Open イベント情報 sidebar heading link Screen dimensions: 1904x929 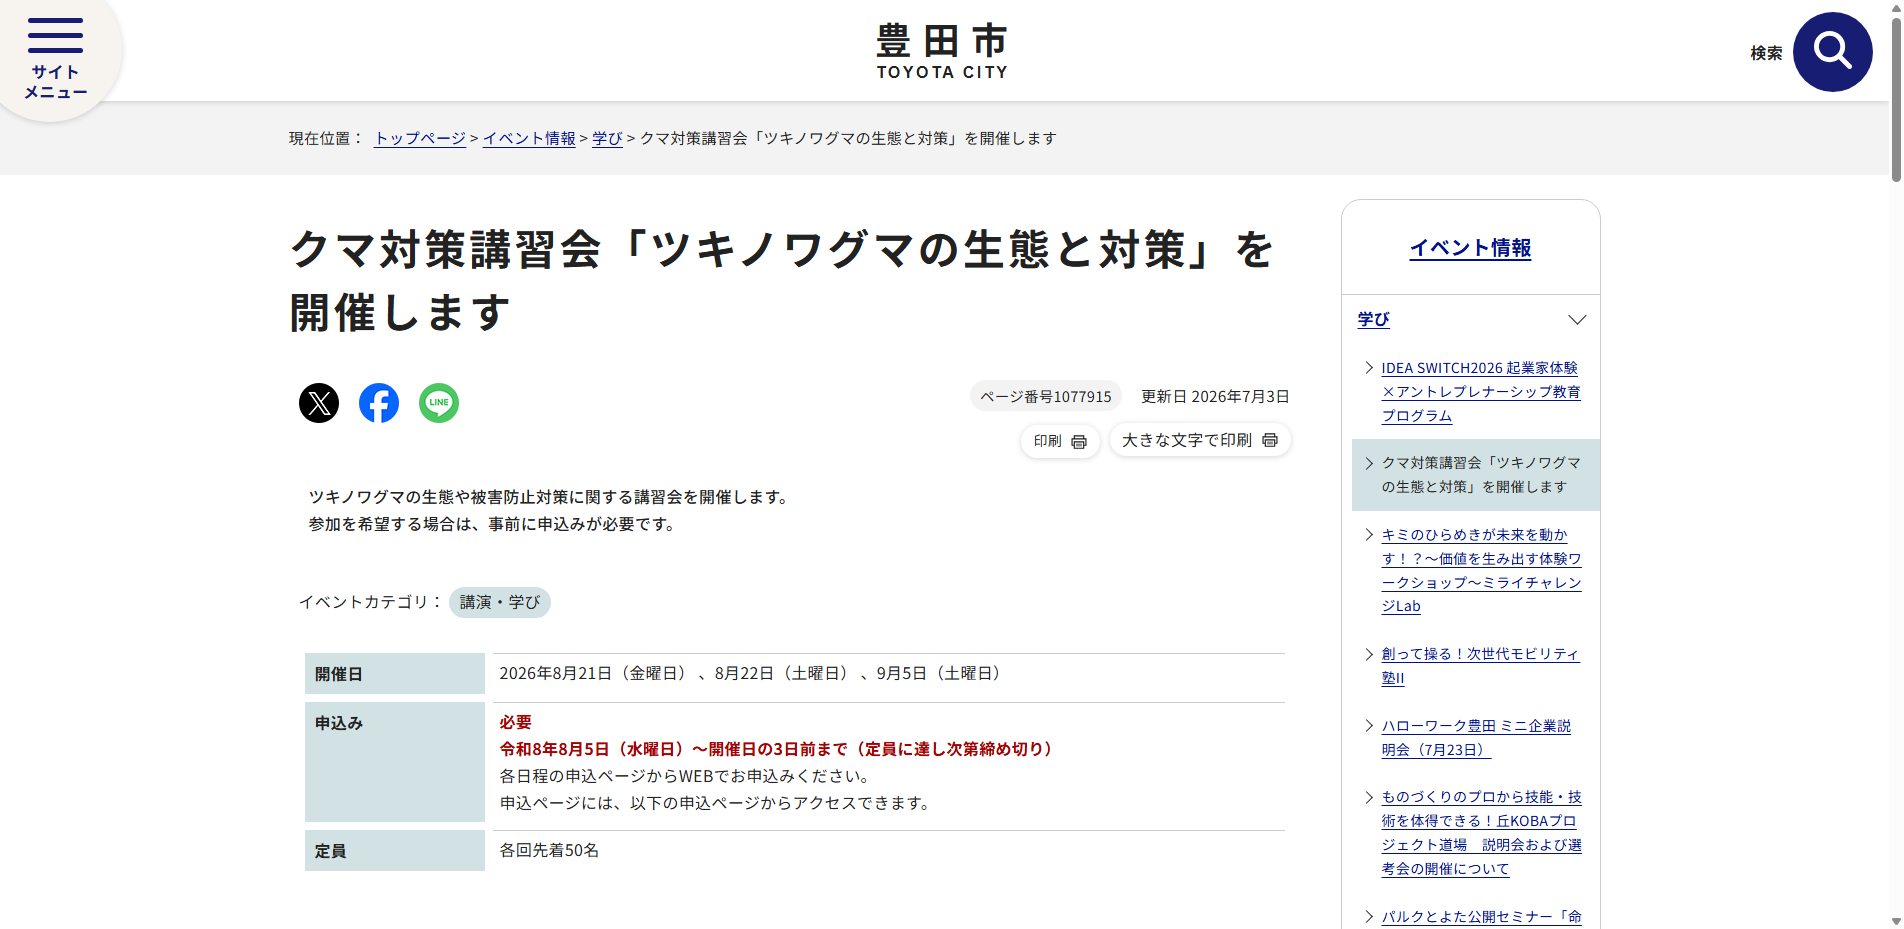click(1470, 248)
